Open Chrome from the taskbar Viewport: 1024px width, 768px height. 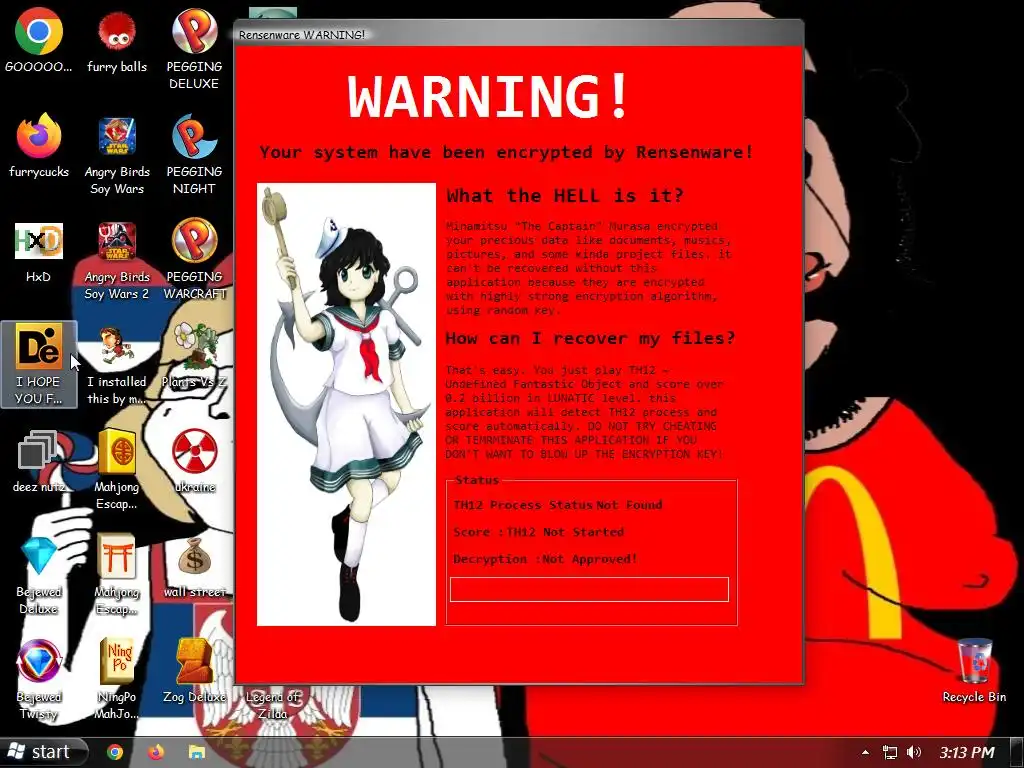(x=115, y=752)
